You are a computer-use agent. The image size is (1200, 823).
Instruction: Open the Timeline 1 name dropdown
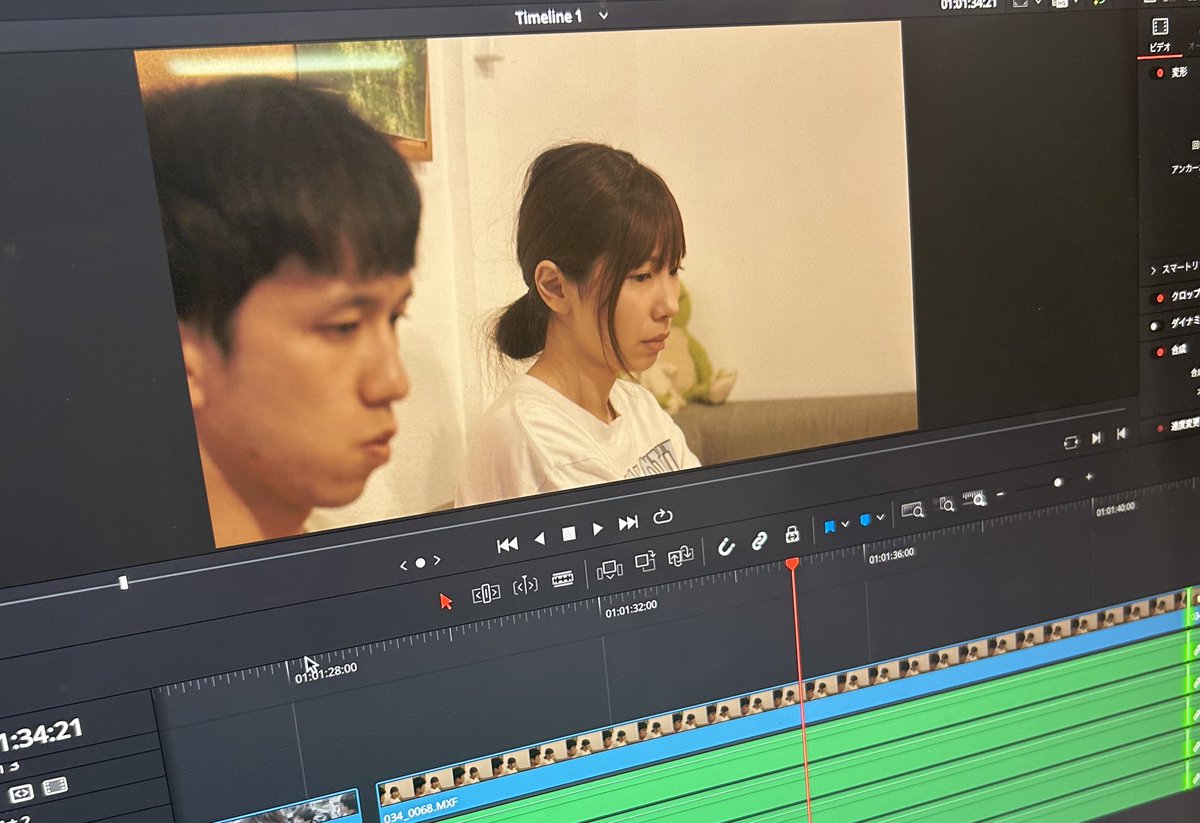pyautogui.click(x=603, y=16)
